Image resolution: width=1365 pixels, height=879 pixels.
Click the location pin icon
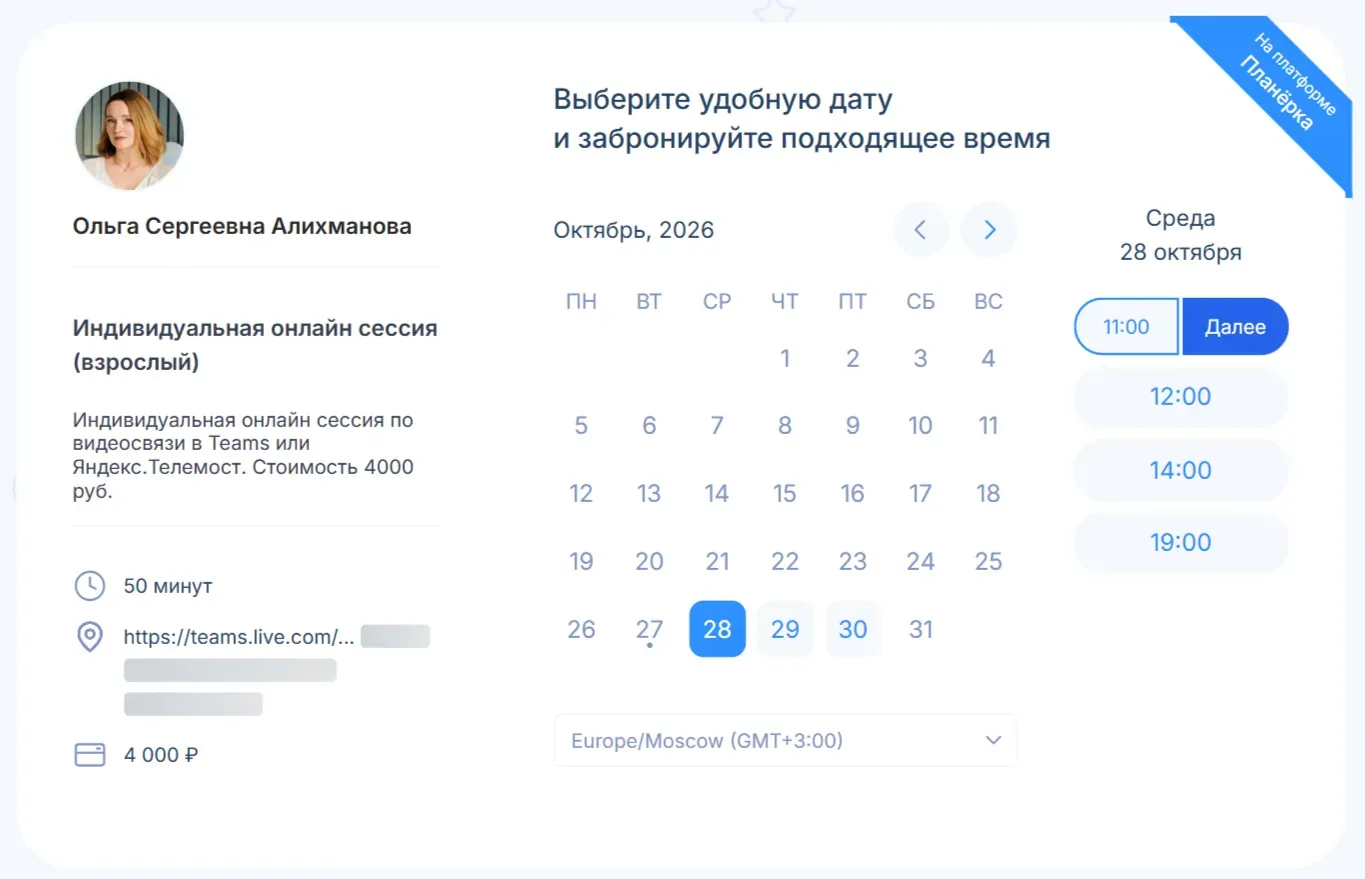90,637
